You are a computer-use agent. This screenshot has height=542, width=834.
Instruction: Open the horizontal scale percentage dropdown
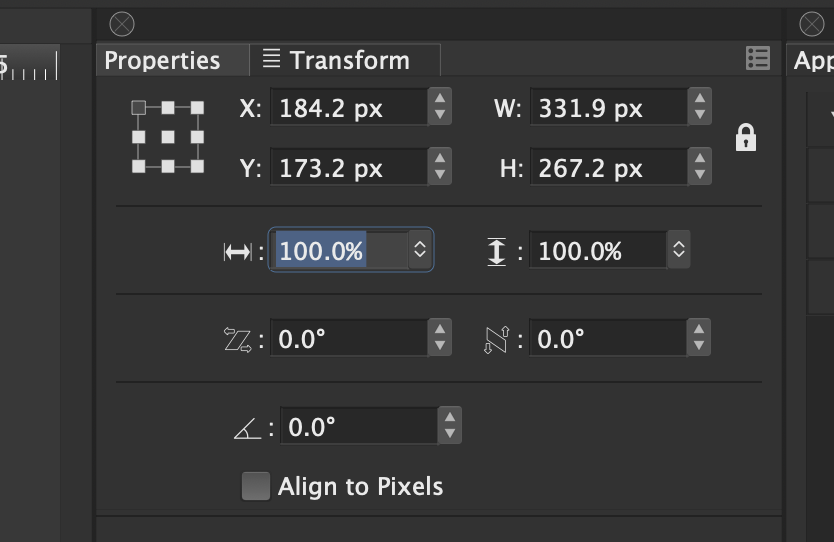(420, 250)
